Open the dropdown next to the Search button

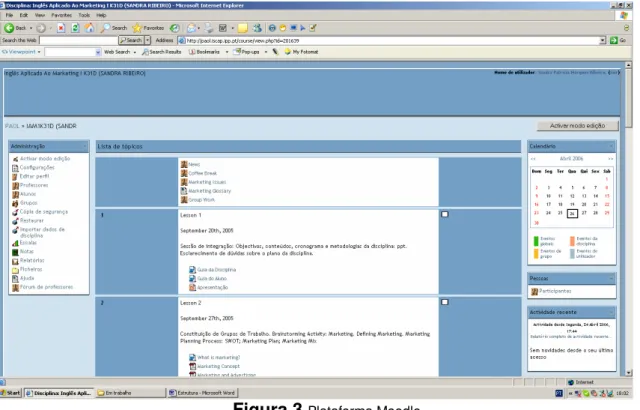coord(147,40)
